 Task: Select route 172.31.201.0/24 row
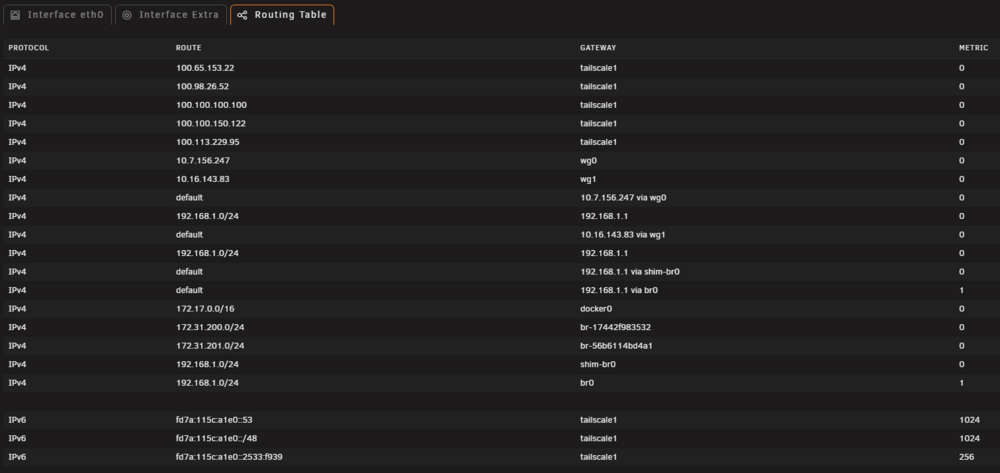pyautogui.click(x=500, y=346)
